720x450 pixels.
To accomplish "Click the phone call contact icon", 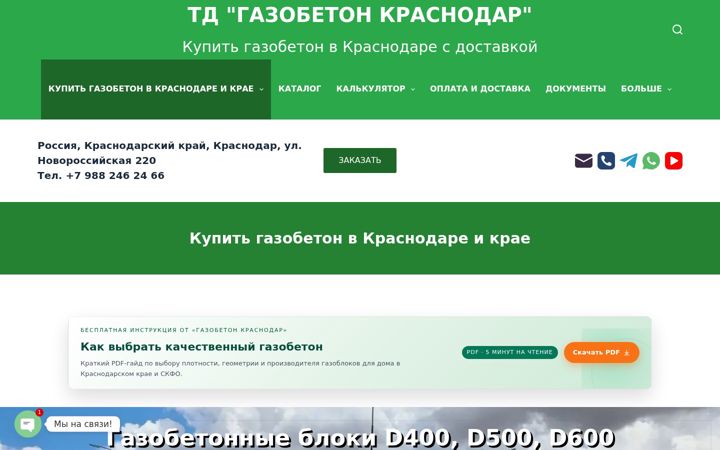I will (x=606, y=161).
